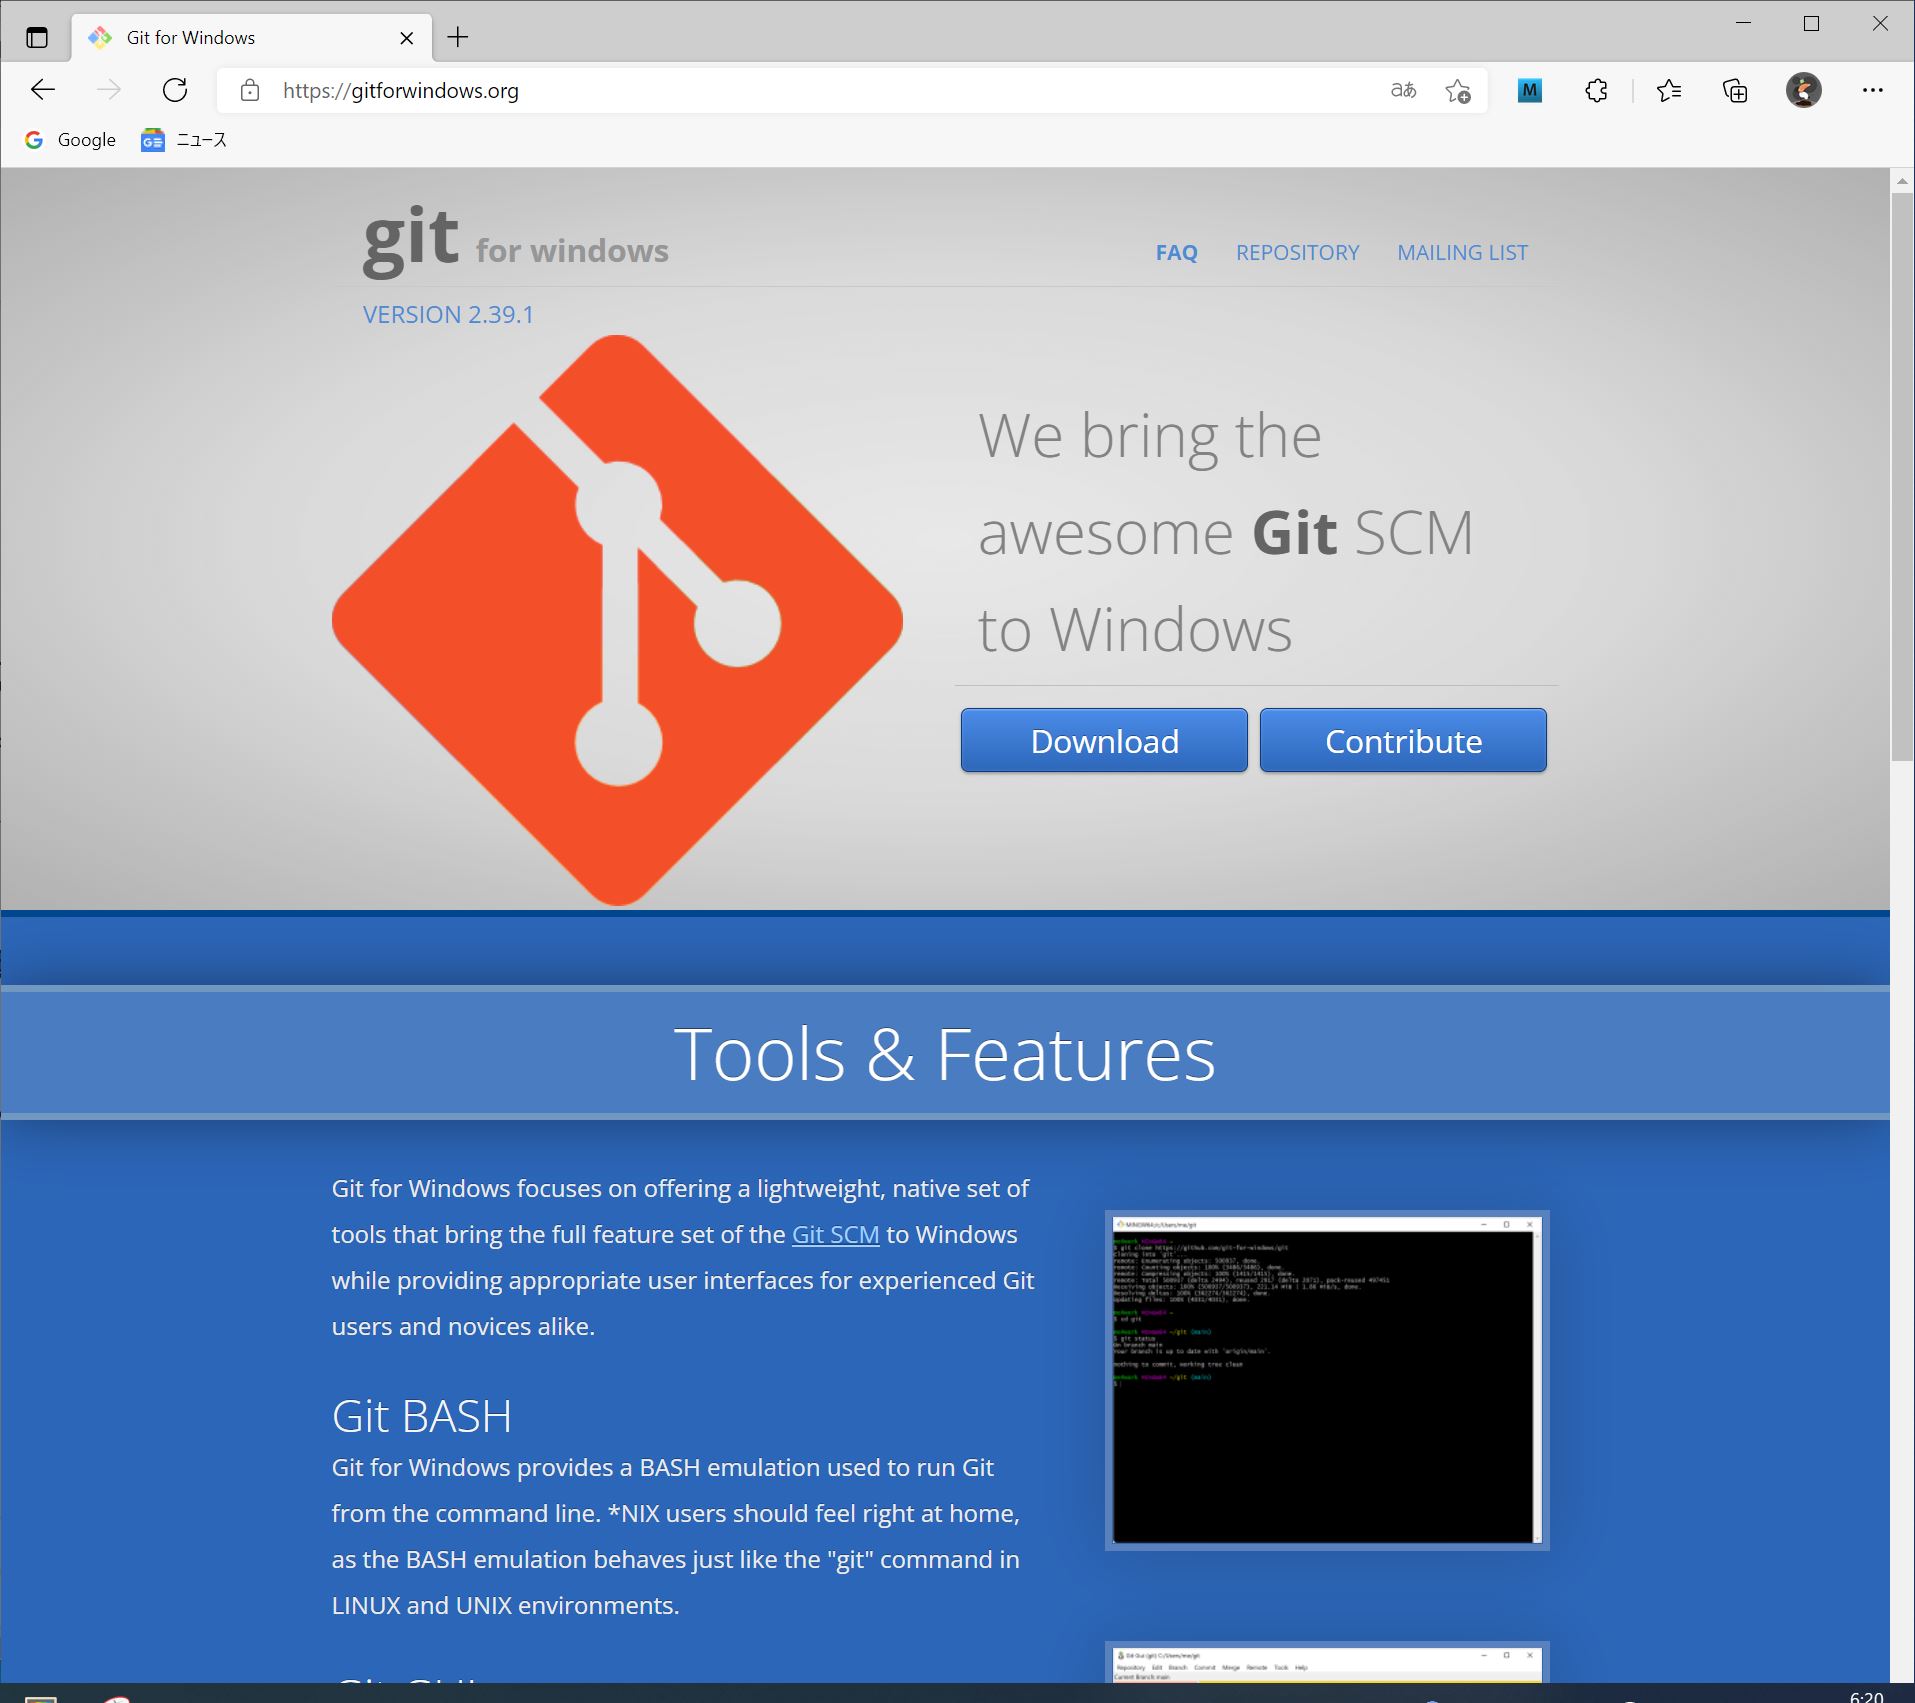Follow the Git SCM hyperlink

click(835, 1234)
